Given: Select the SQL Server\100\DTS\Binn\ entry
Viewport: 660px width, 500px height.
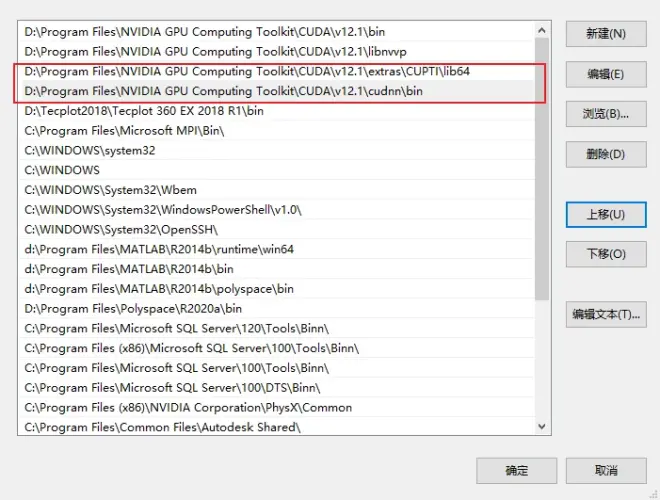Looking at the screenshot, I should coord(276,388).
